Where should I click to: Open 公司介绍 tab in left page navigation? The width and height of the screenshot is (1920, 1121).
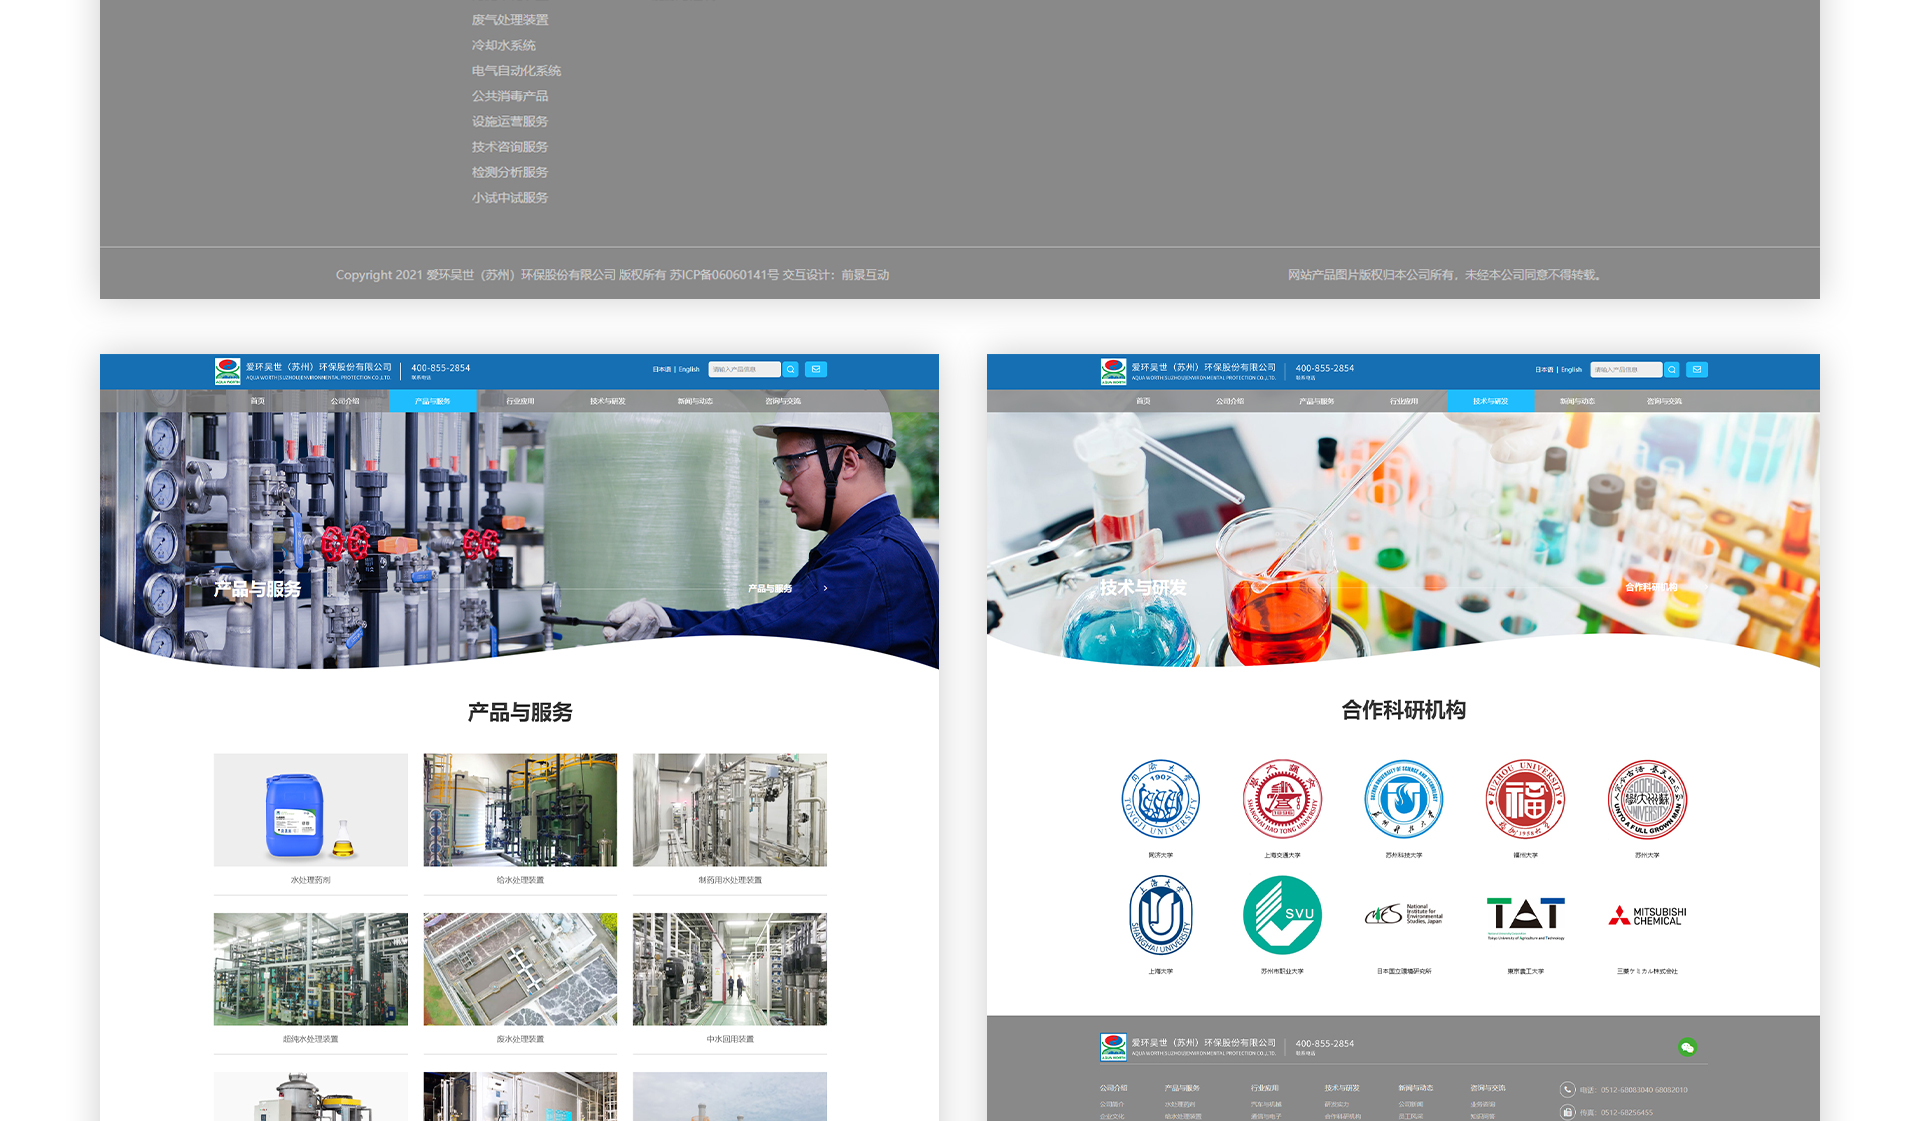pyautogui.click(x=345, y=401)
